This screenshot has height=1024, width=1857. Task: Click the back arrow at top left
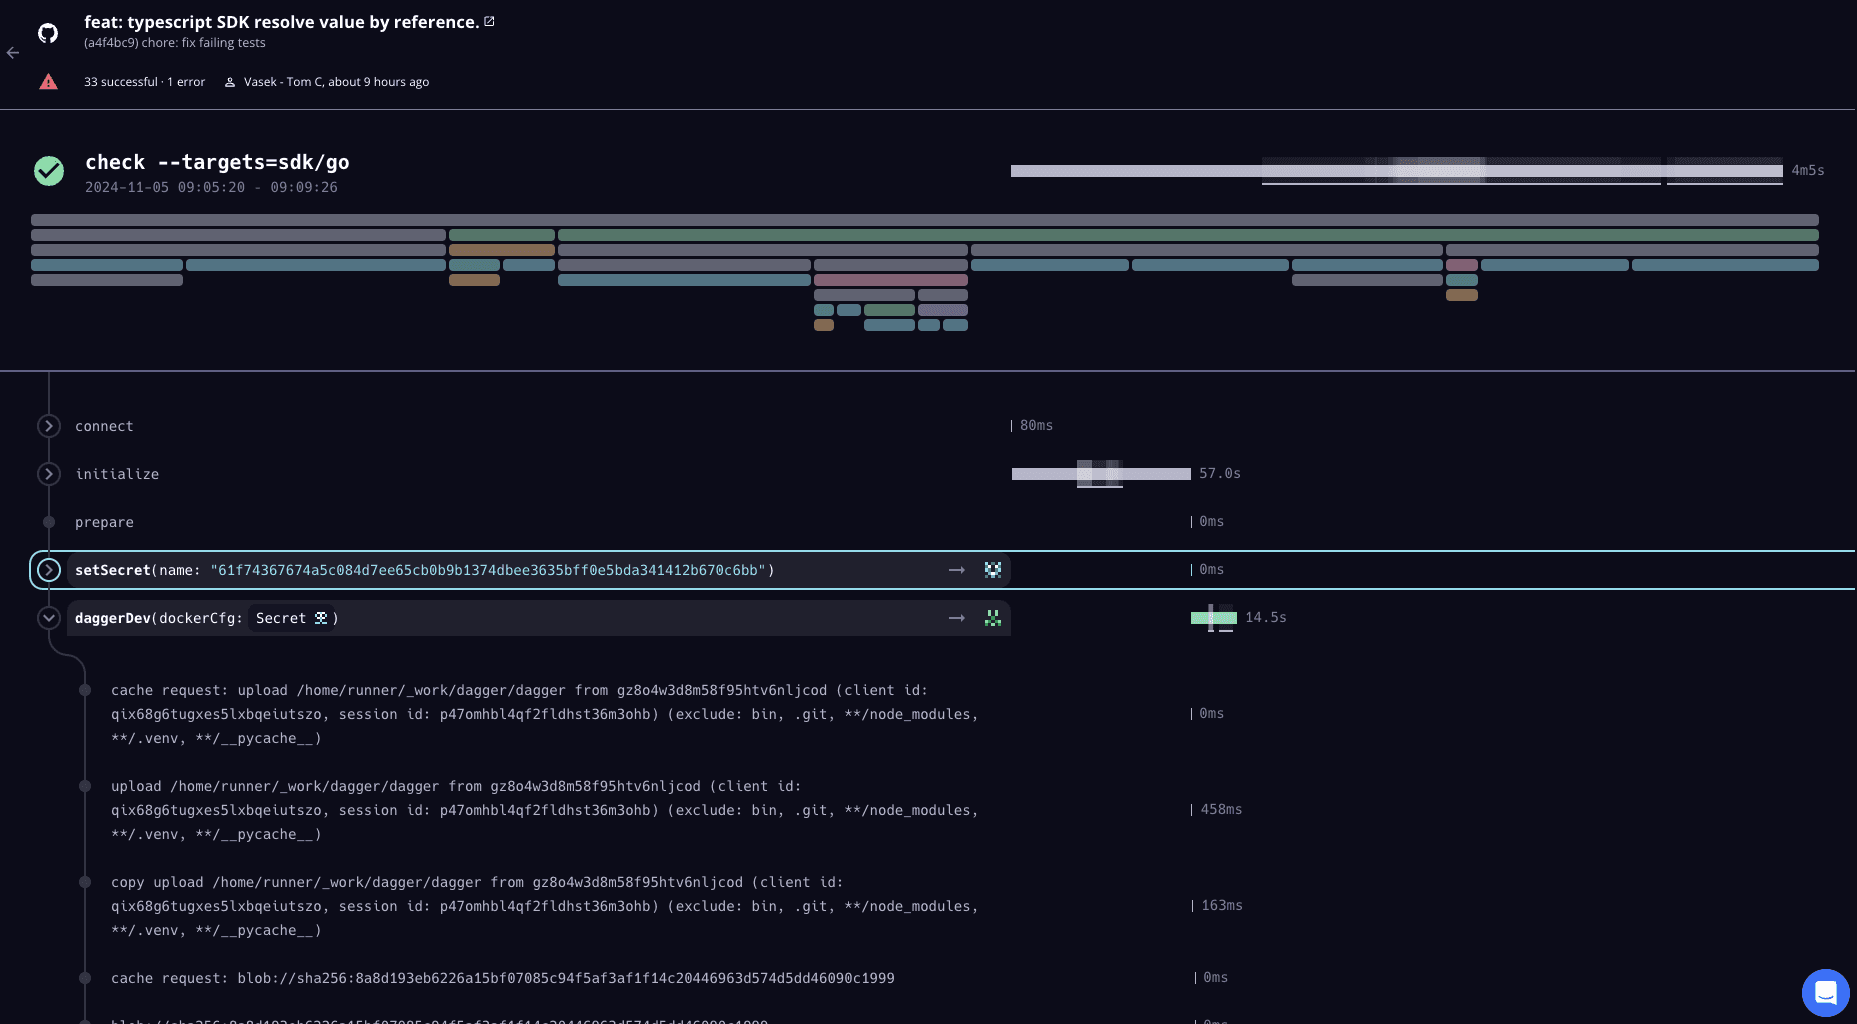coord(12,52)
